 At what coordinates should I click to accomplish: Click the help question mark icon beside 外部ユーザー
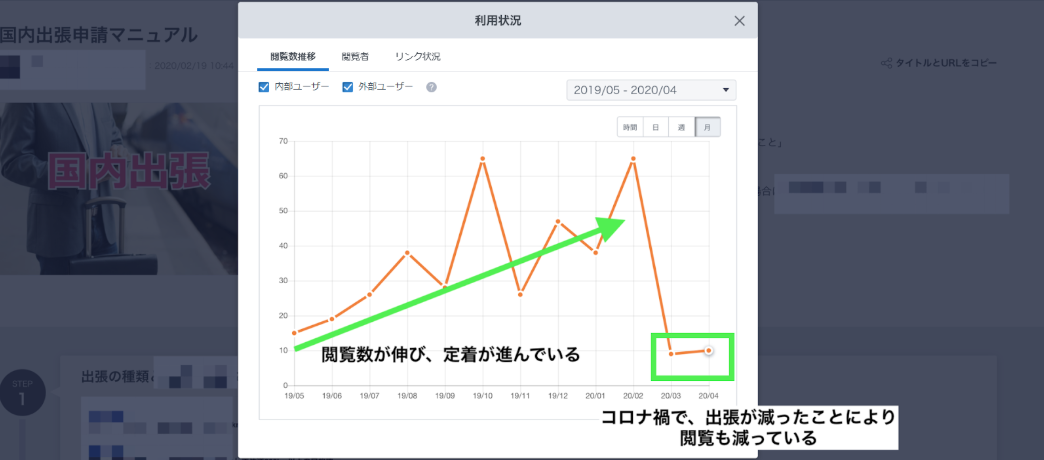[431, 87]
